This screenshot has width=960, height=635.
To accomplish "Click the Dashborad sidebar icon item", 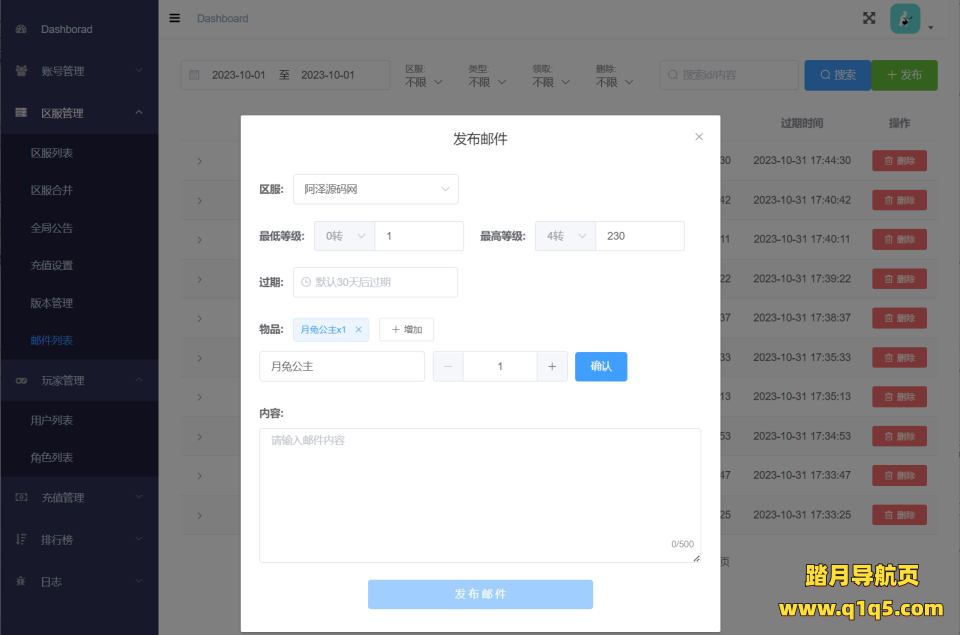I will coord(22,29).
